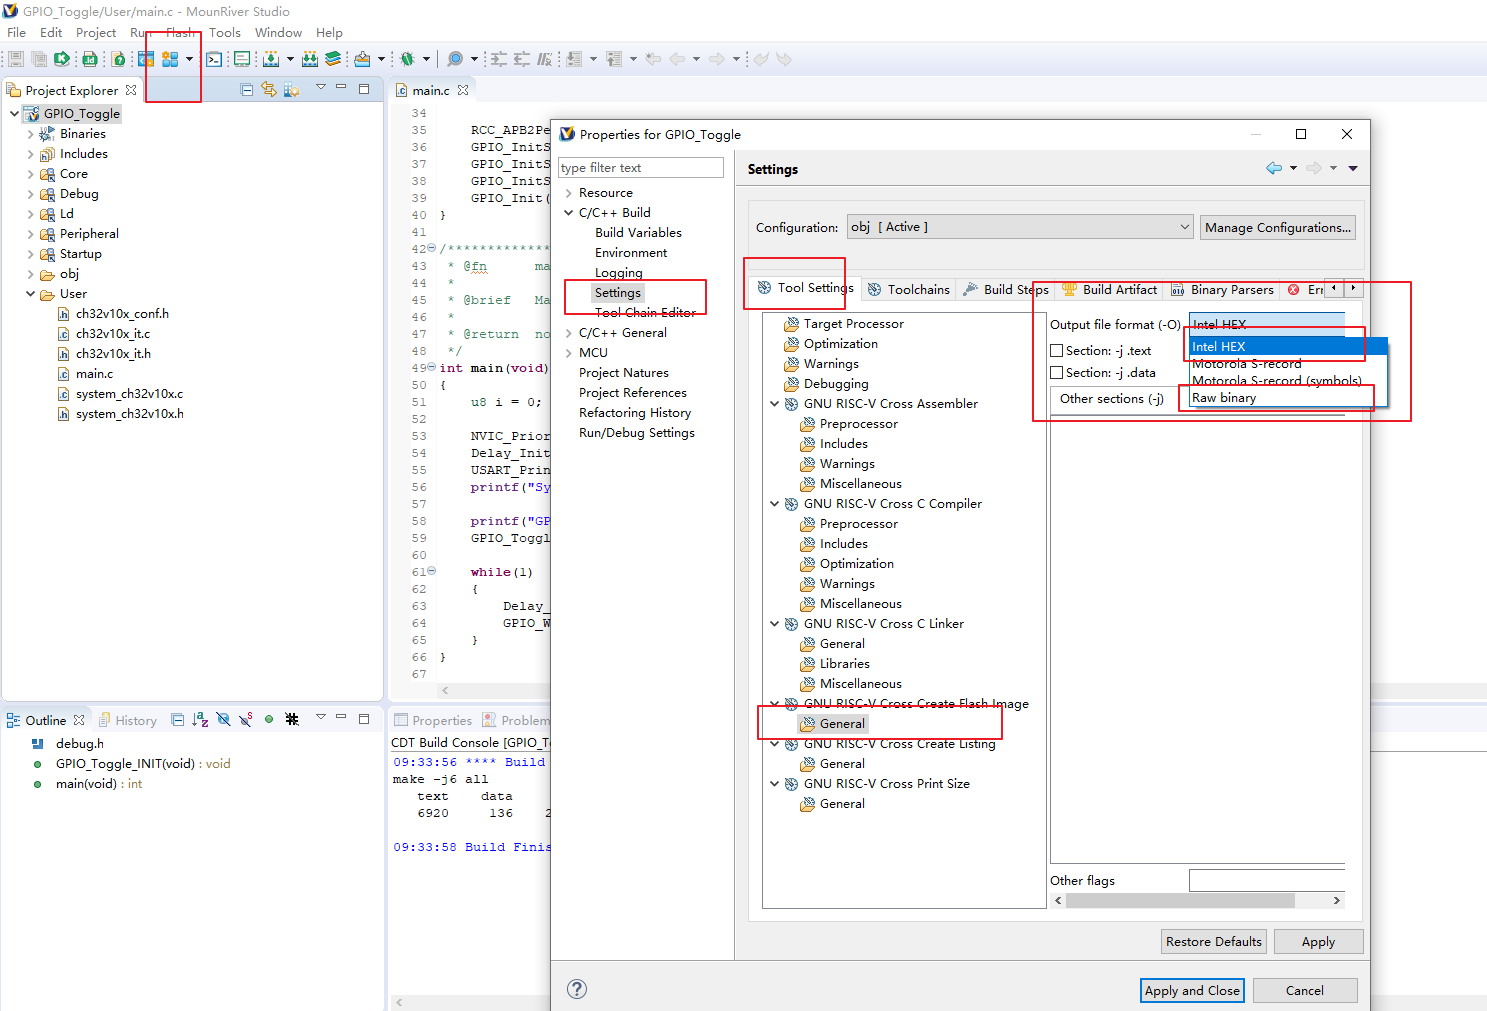The image size is (1487, 1011).
Task: Click the Collapse All icon in Outline view
Action: click(x=177, y=719)
